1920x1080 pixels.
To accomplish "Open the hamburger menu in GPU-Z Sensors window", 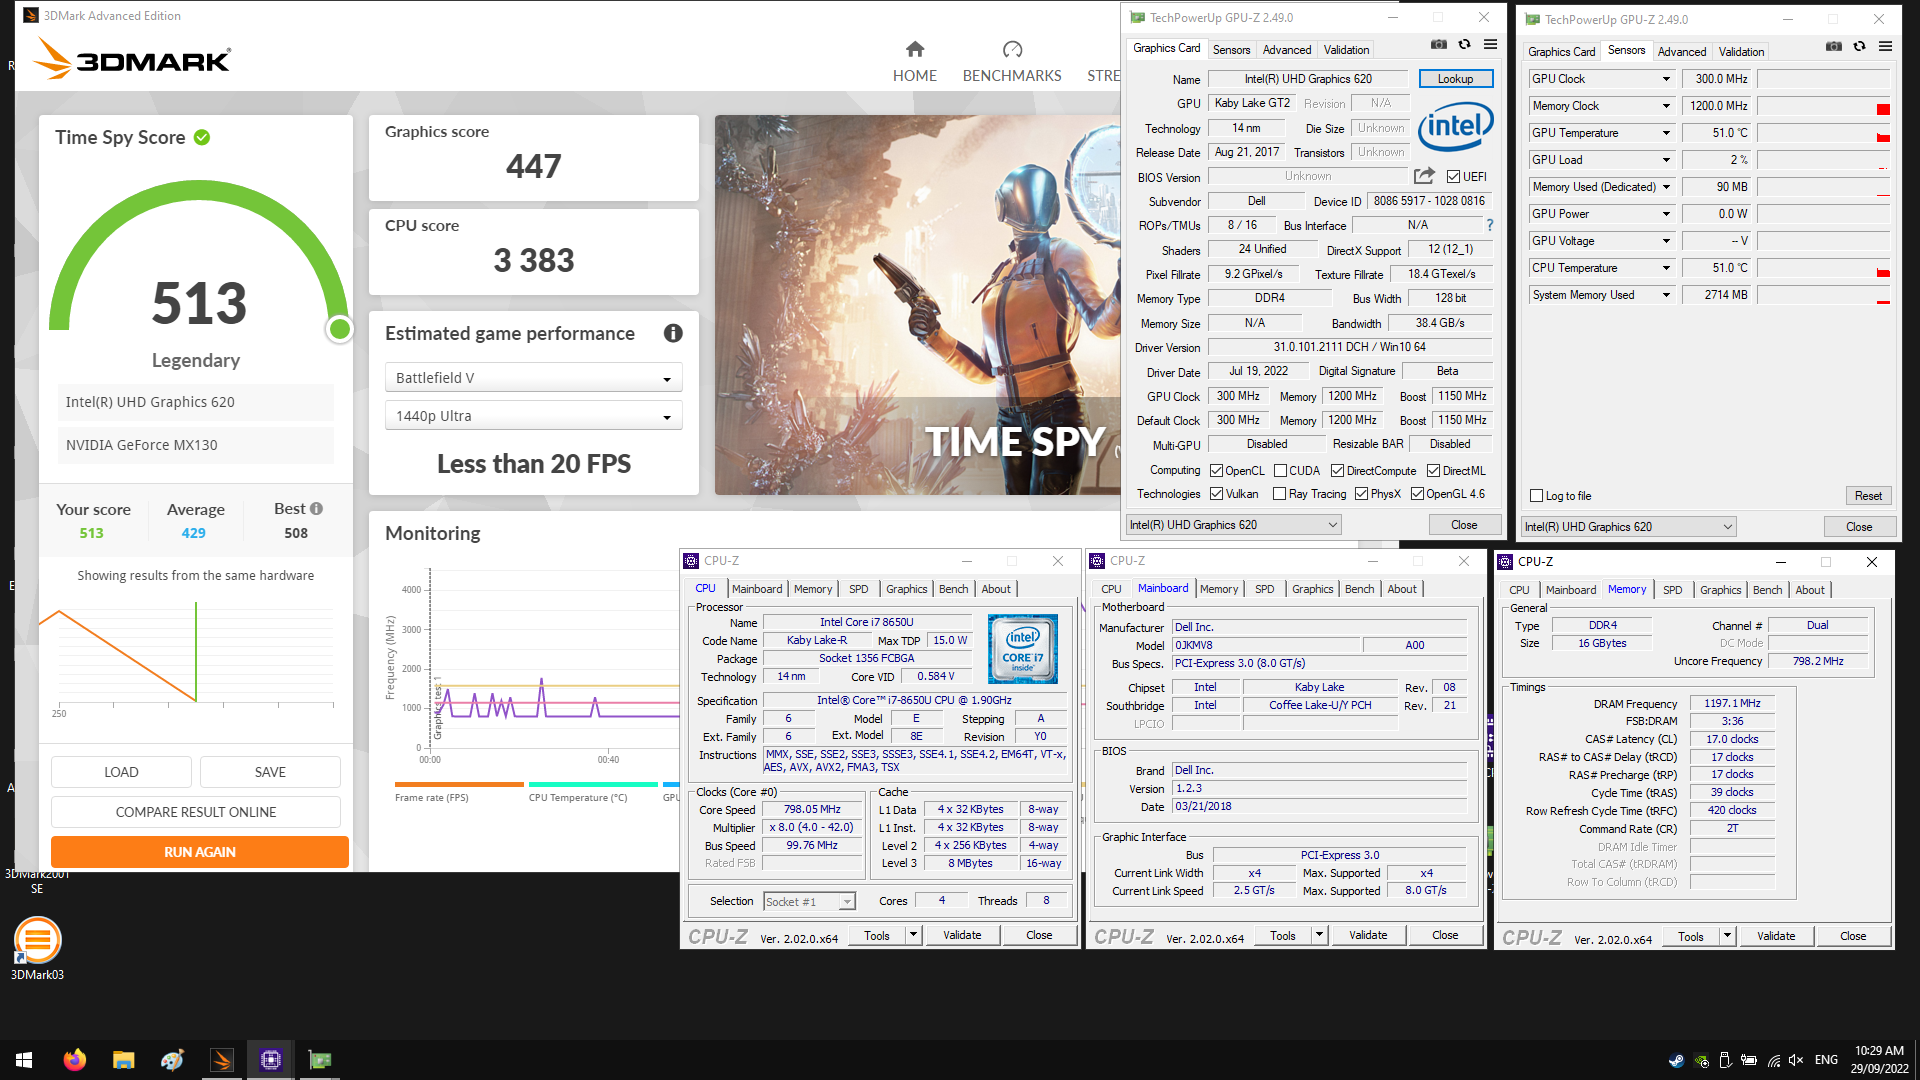I will point(1885,46).
